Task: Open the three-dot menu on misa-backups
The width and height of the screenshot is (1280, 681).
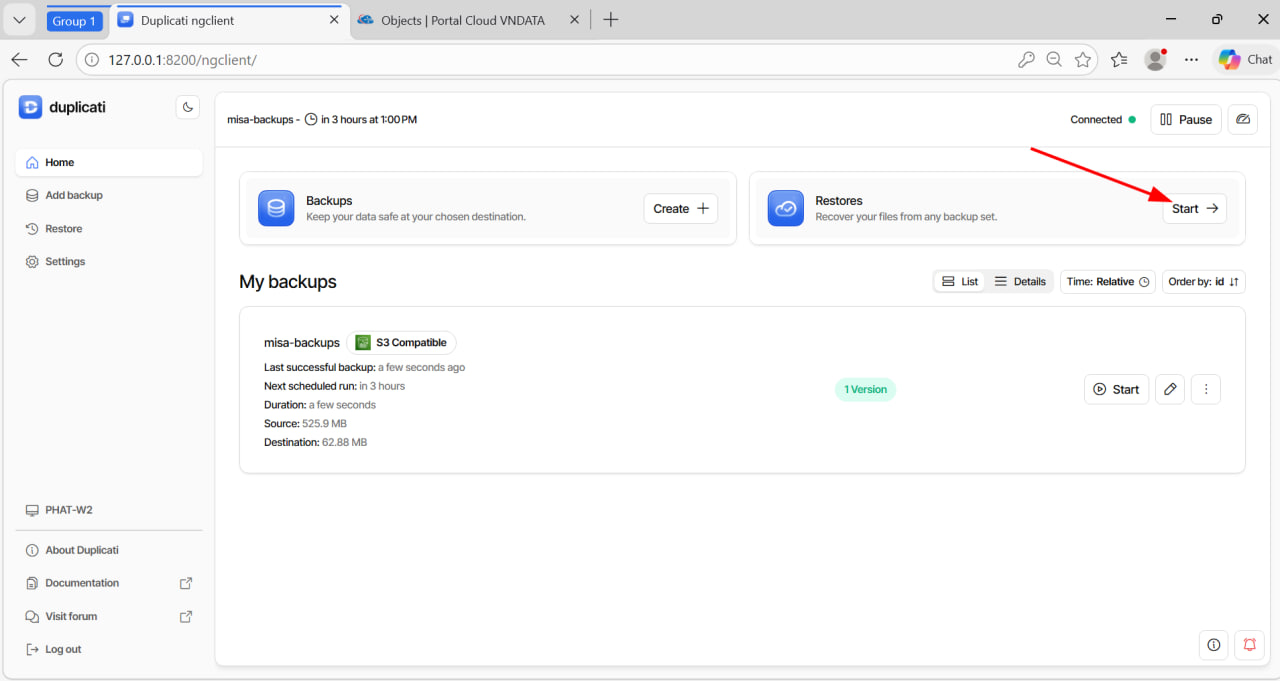Action: [x=1206, y=389]
